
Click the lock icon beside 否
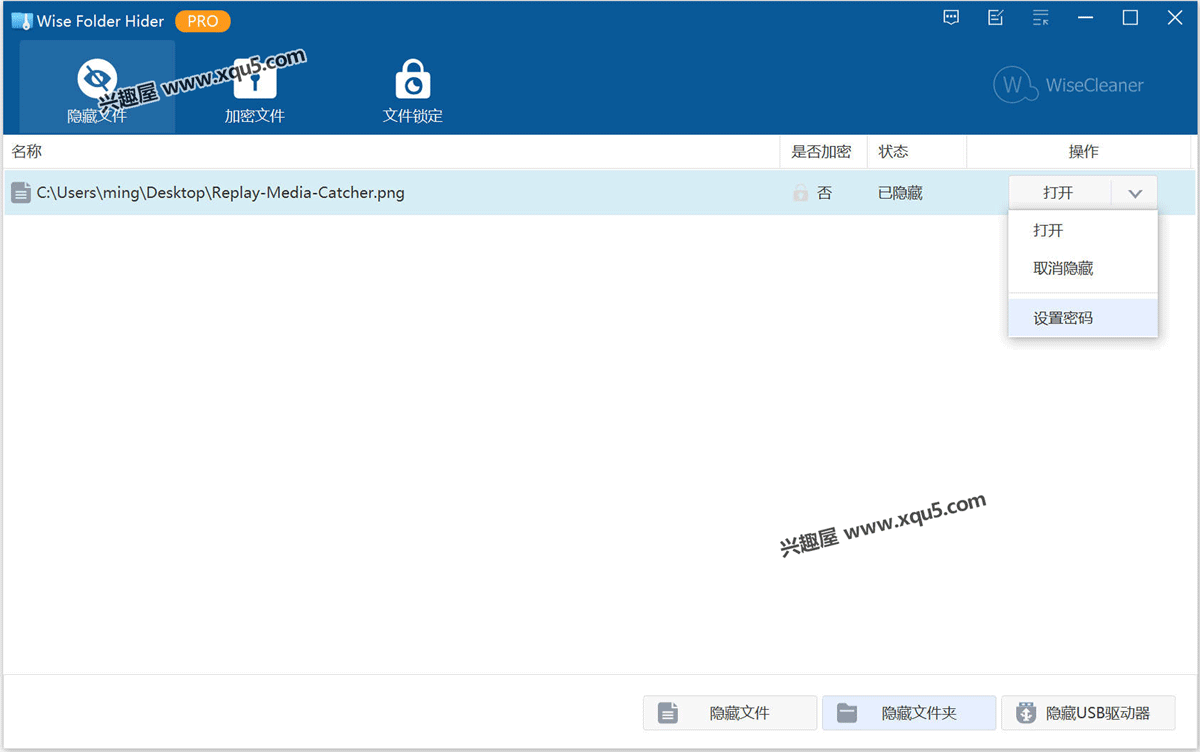coord(800,193)
